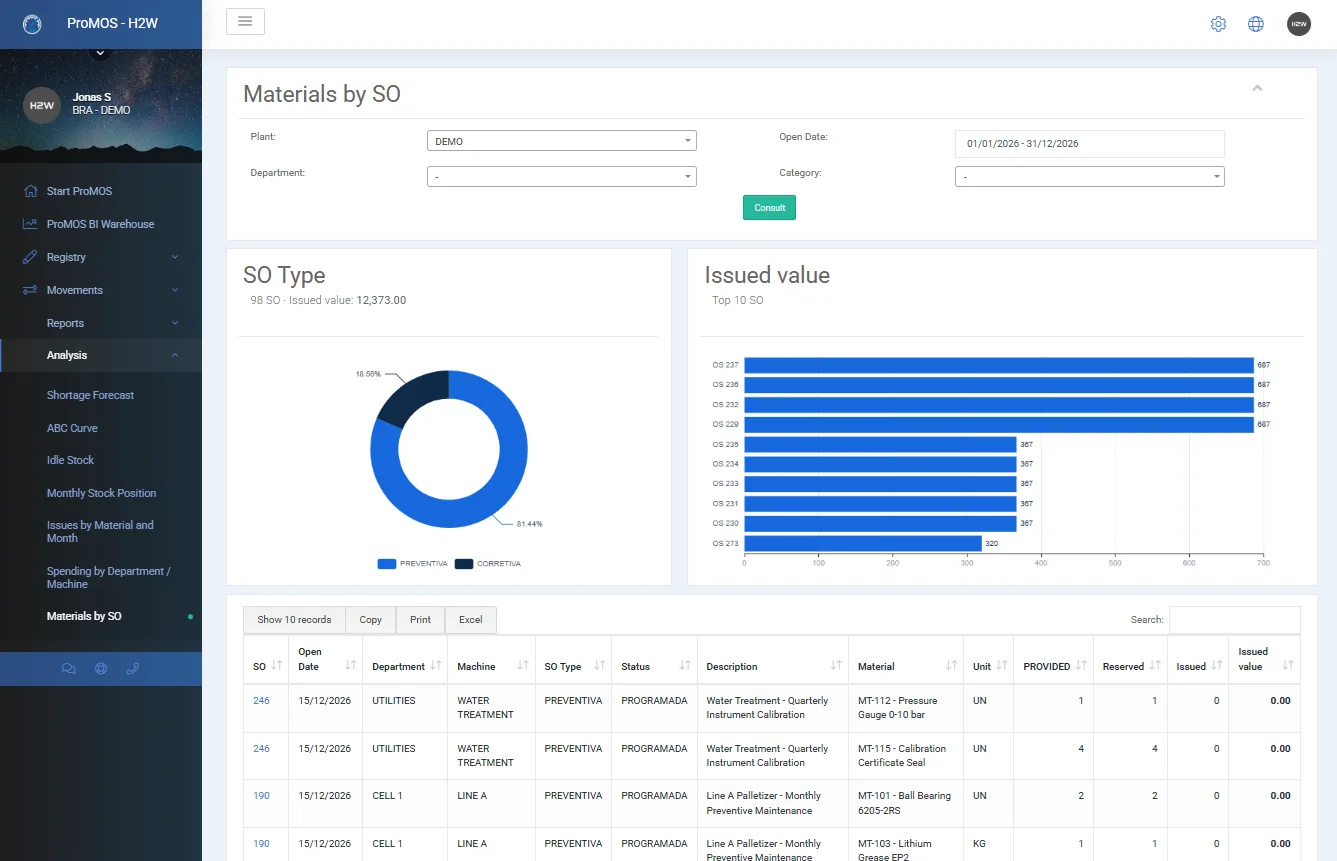Open the Category filter dropdown
Image resolution: width=1337 pixels, height=861 pixels.
click(1090, 177)
